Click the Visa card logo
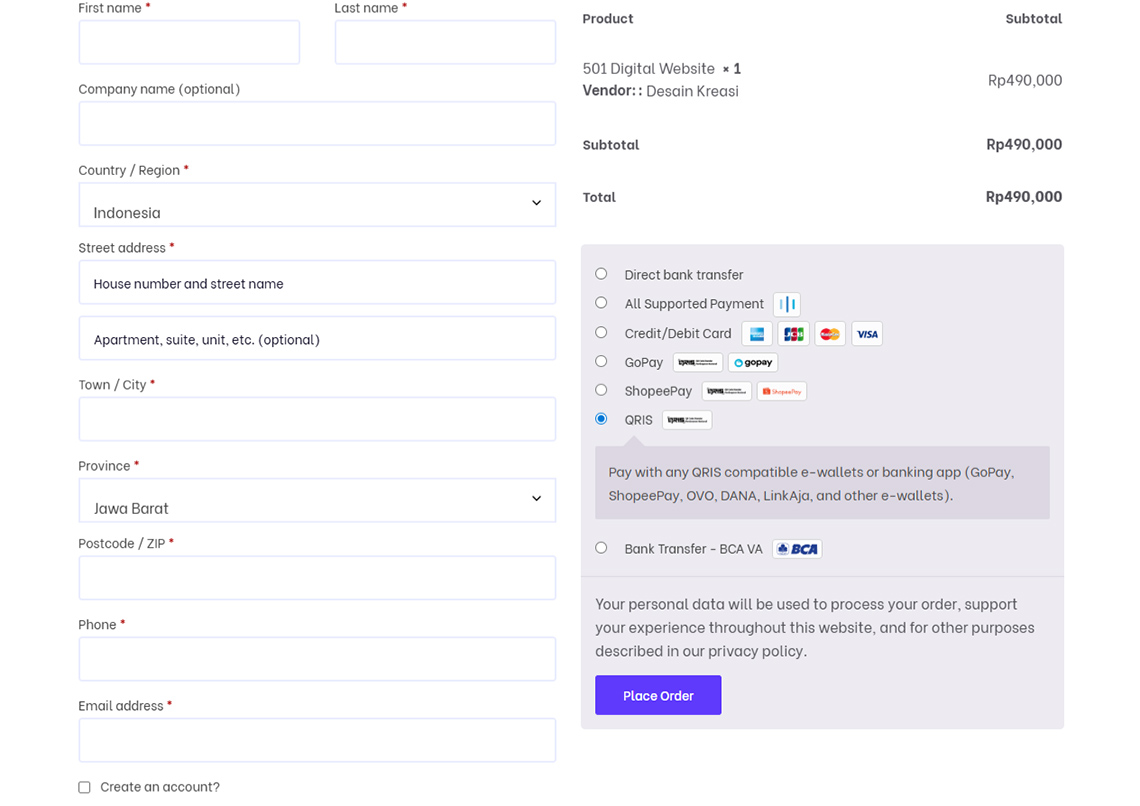 [x=867, y=334]
